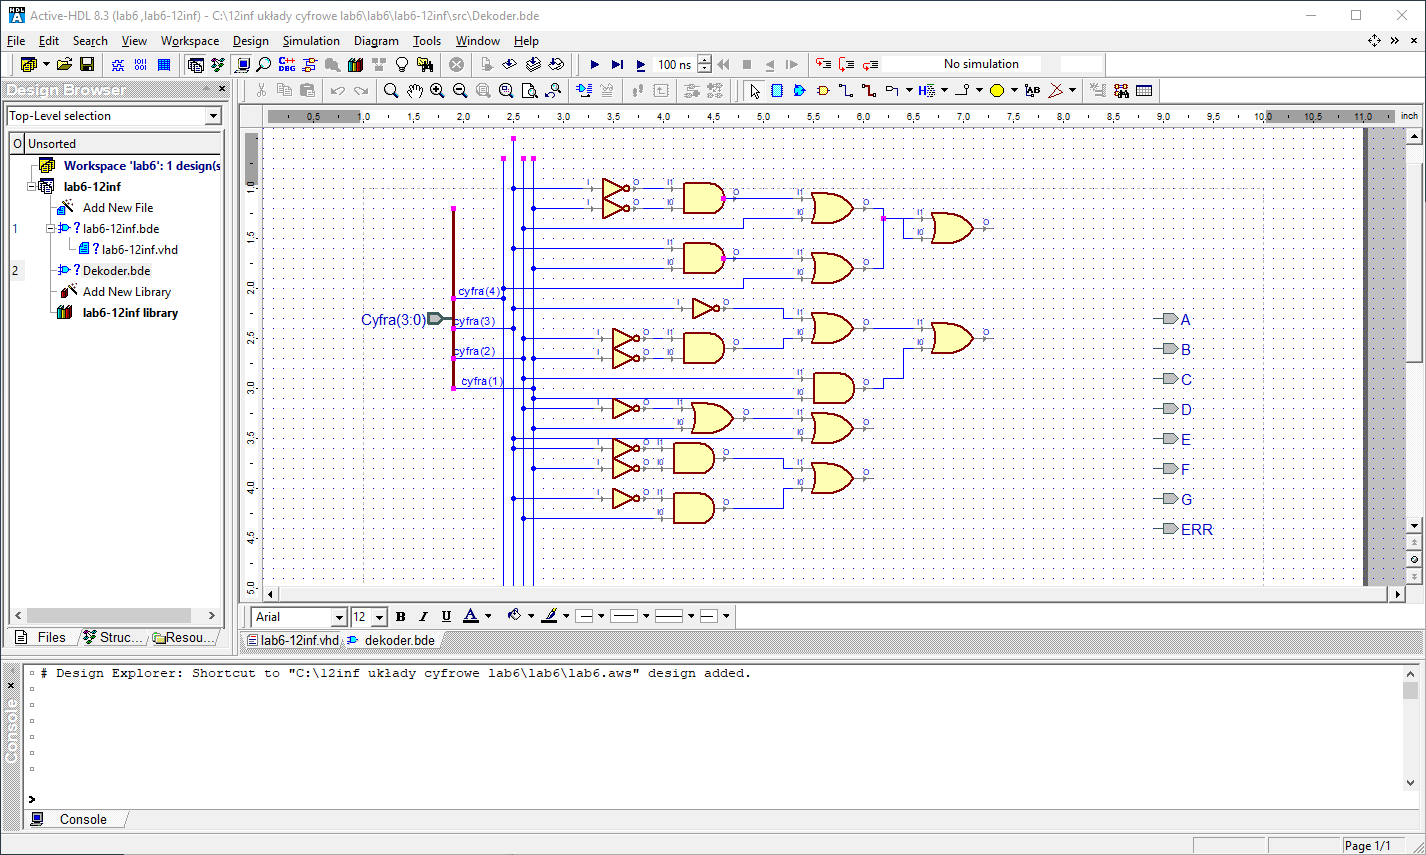The width and height of the screenshot is (1426, 855).
Task: Click the table grid icon at toolbar end
Action: coord(1144,91)
